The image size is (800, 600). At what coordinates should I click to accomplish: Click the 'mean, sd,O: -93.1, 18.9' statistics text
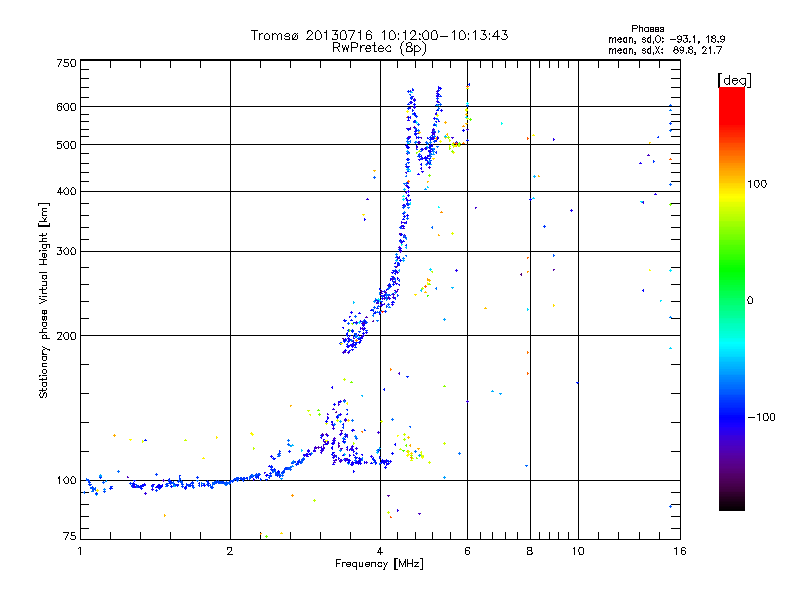tap(667, 39)
